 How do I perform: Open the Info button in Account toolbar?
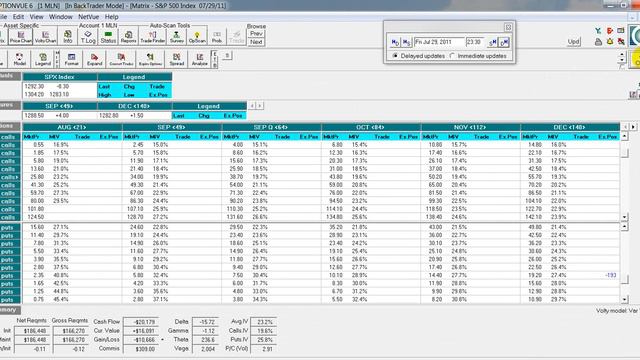tap(68, 37)
